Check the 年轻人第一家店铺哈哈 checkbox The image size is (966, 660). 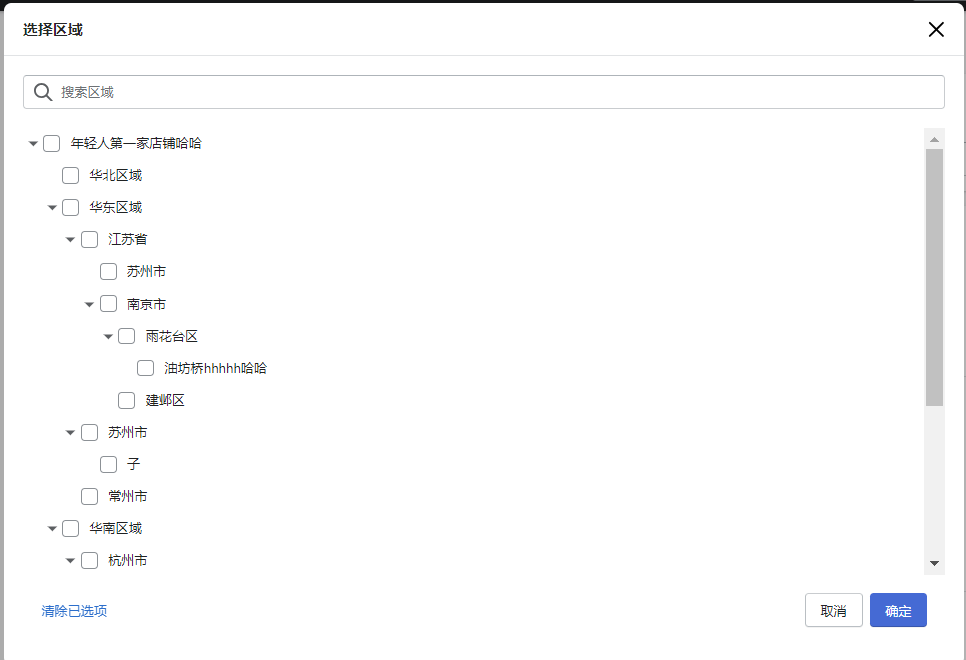point(52,144)
